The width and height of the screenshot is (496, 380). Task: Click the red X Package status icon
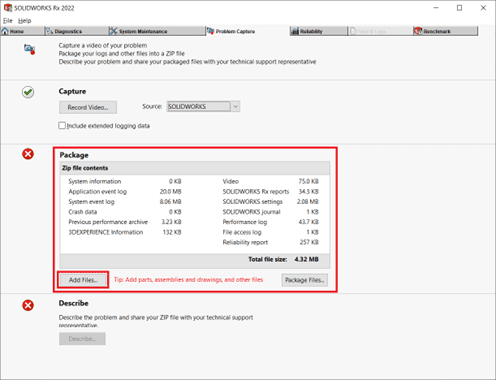point(28,154)
